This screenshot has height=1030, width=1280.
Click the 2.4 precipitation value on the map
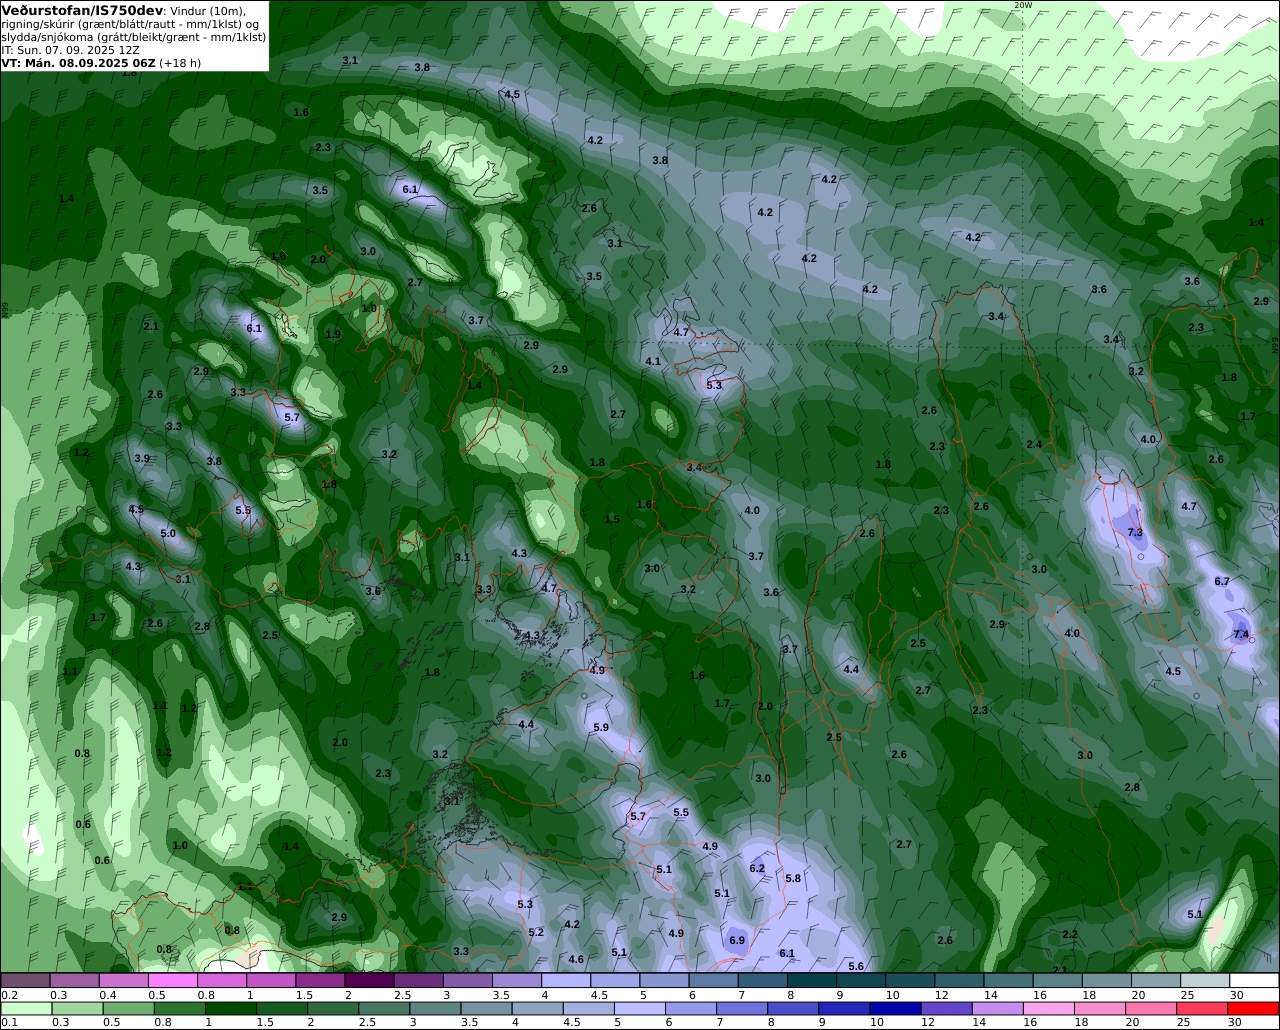click(1034, 444)
